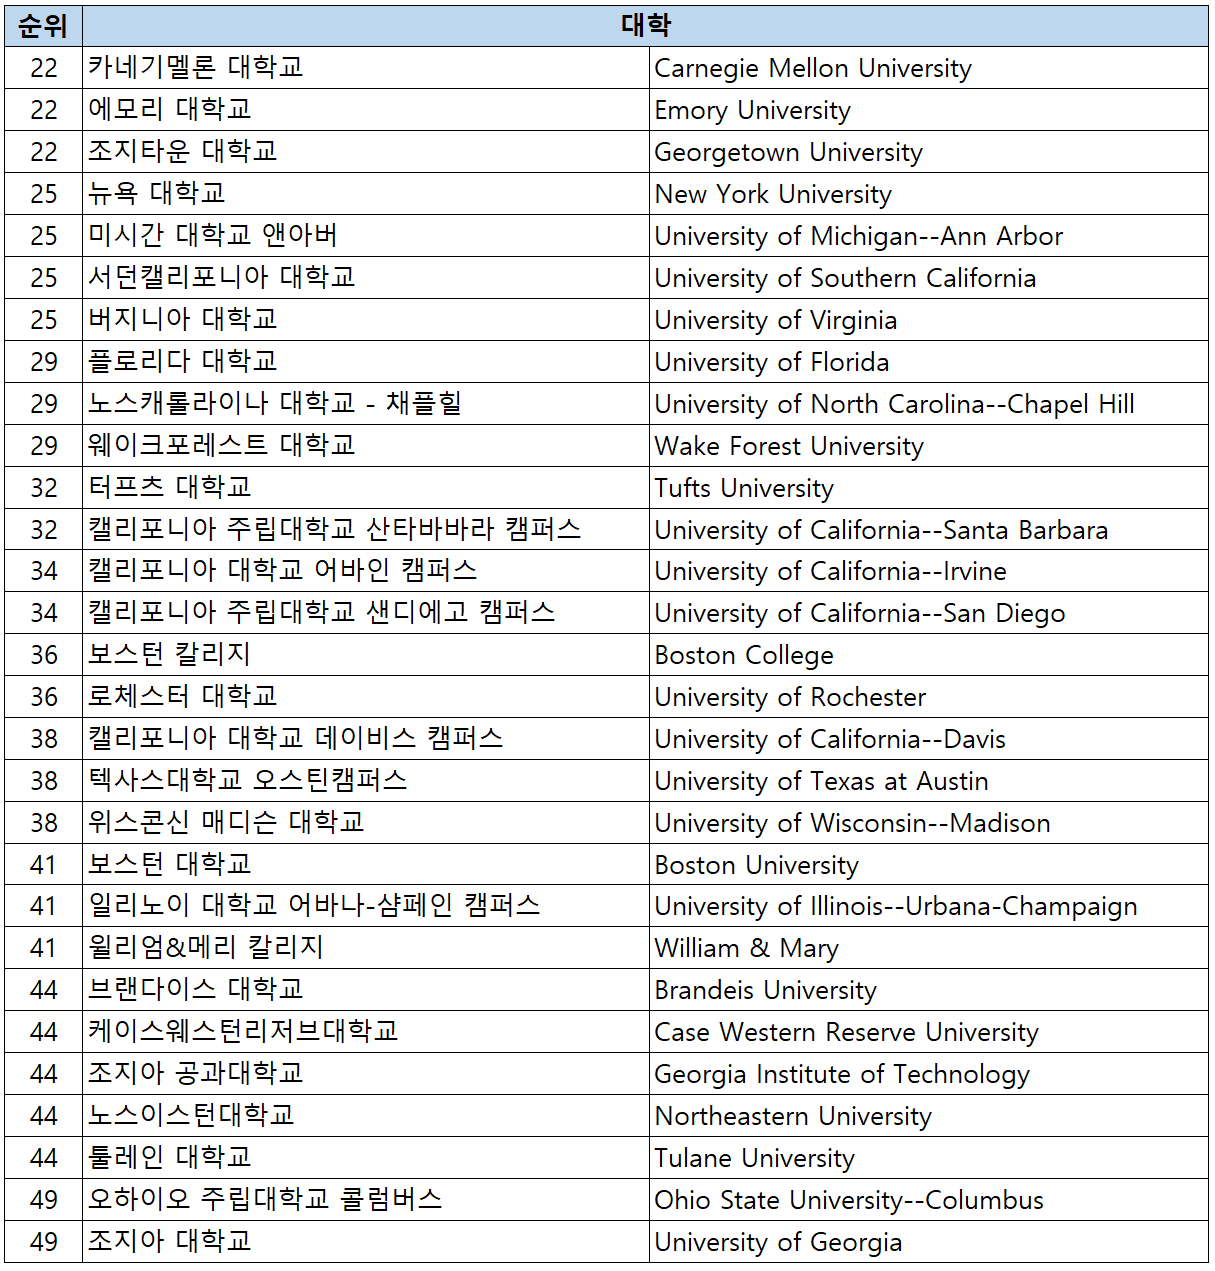Select the cell Tufts University
This screenshot has width=1215, height=1271.
pyautogui.click(x=929, y=488)
